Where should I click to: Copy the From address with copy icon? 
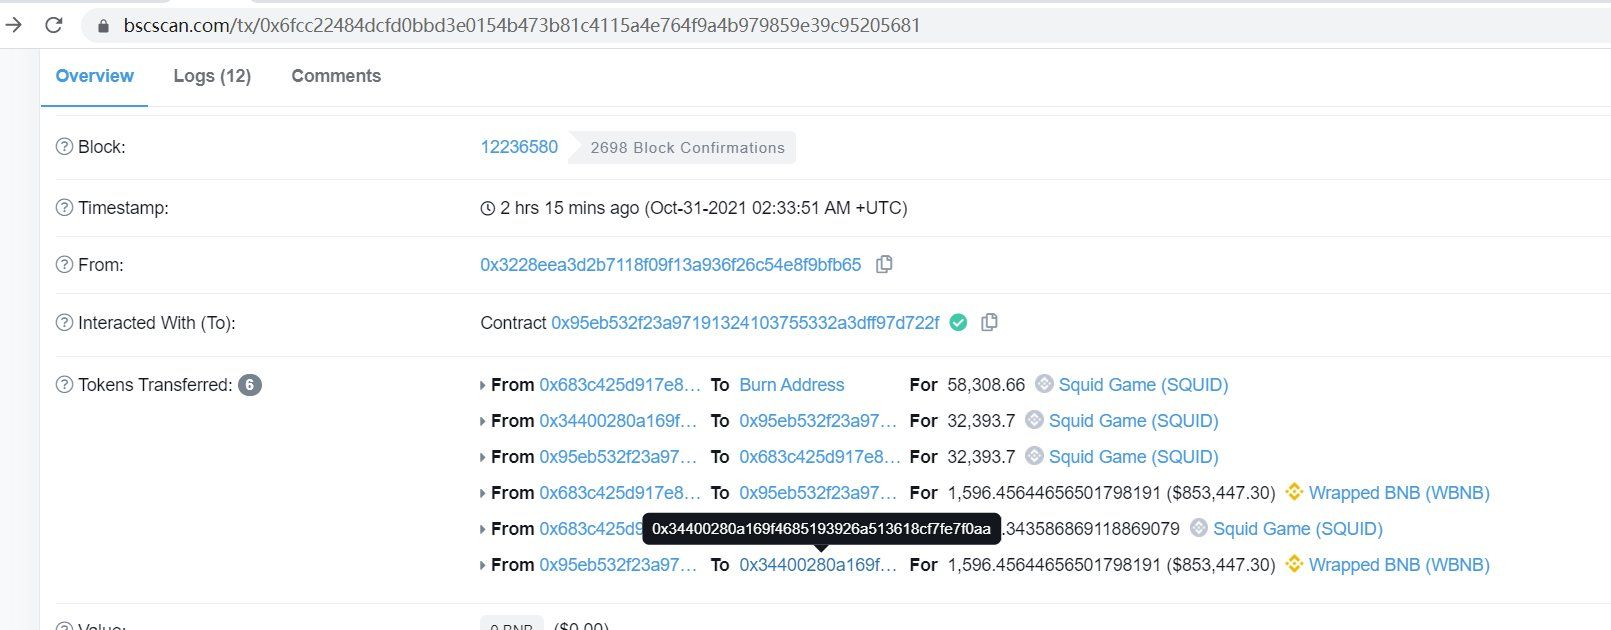[884, 264]
